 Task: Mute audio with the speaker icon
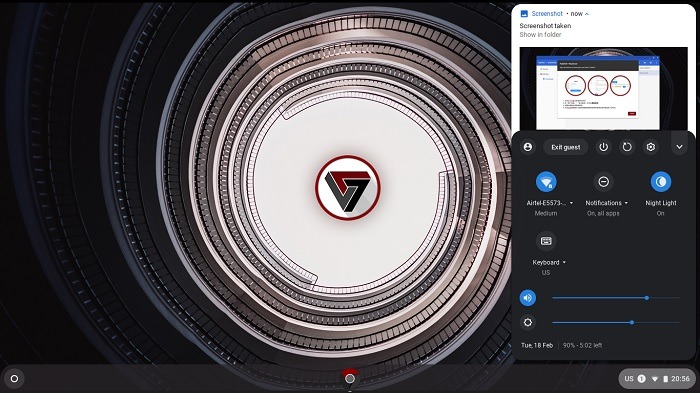click(528, 298)
